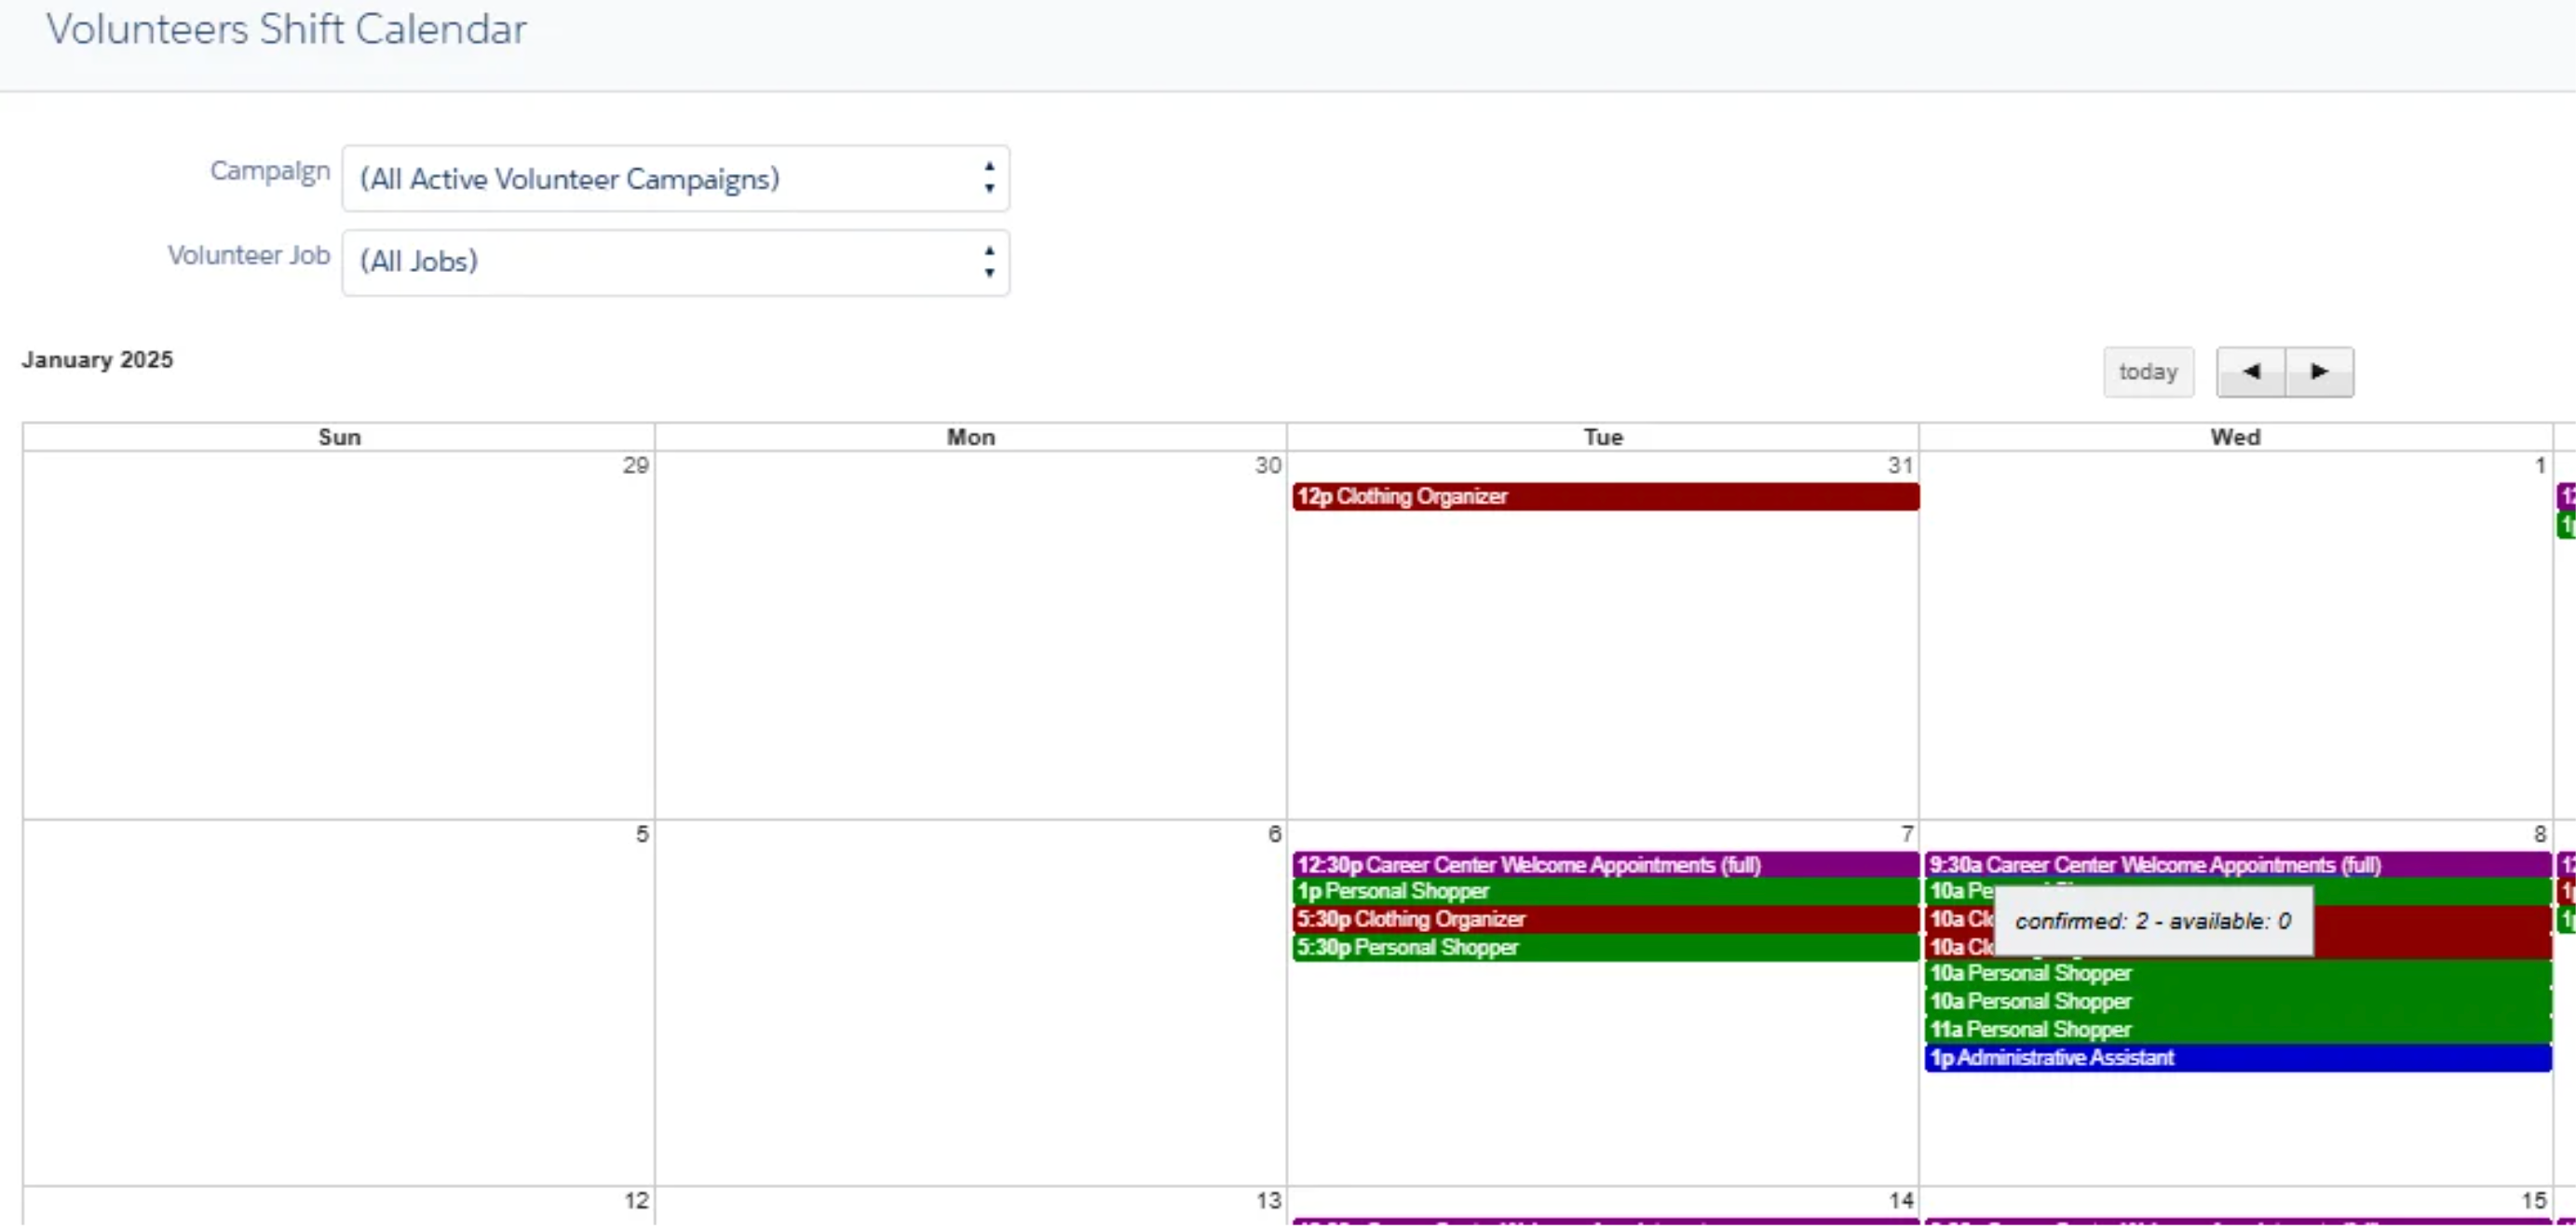Click the January 2025 title

coord(98,360)
